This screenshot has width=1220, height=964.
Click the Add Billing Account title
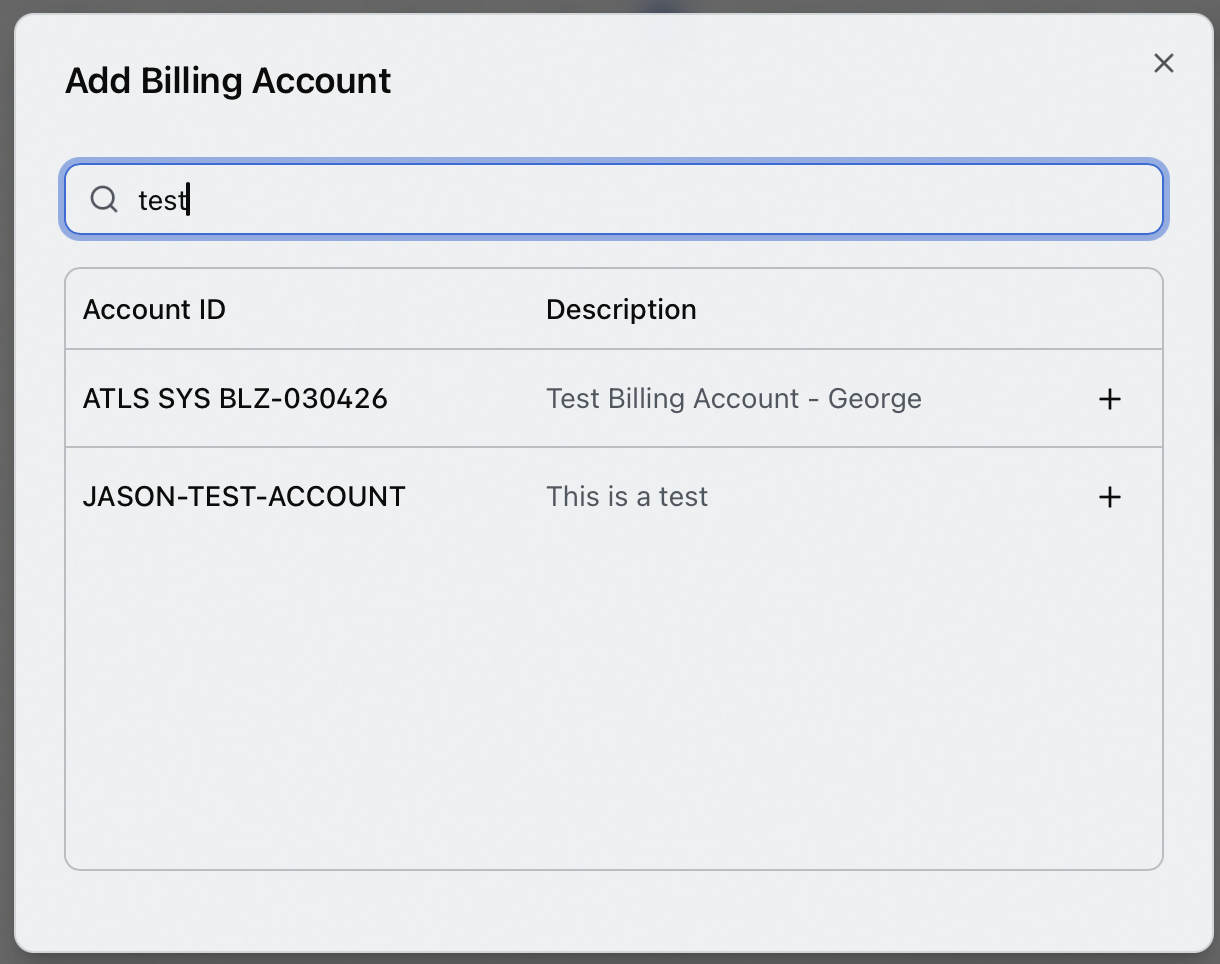228,81
